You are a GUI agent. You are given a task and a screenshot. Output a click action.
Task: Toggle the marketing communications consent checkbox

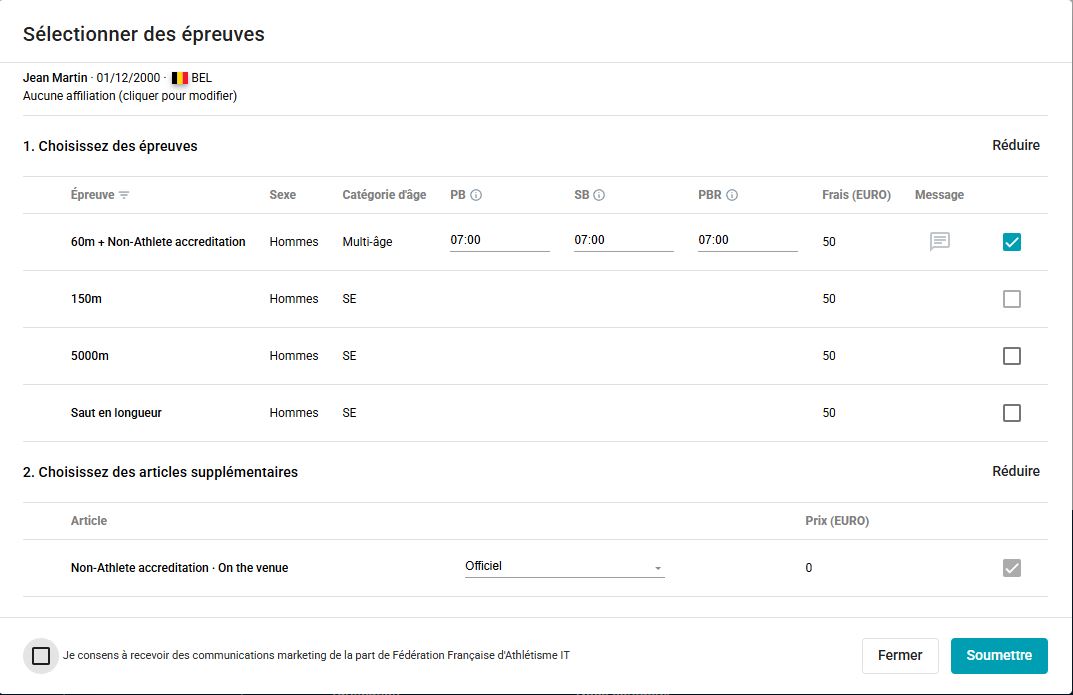tap(41, 655)
